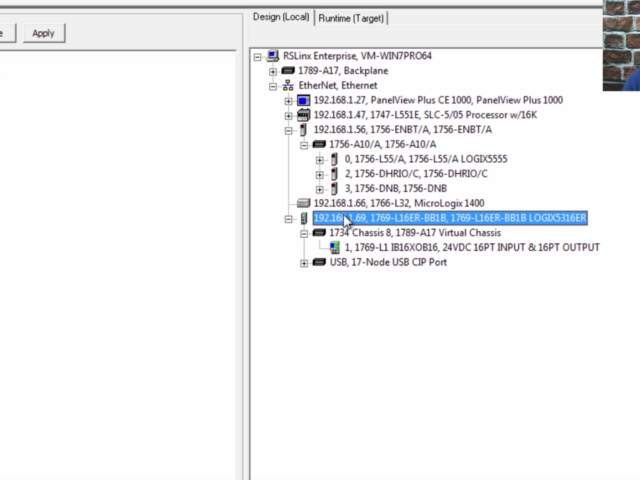Click the 1769-L16ER-BB1B controller icon
This screenshot has width=640, height=480.
coord(303,218)
